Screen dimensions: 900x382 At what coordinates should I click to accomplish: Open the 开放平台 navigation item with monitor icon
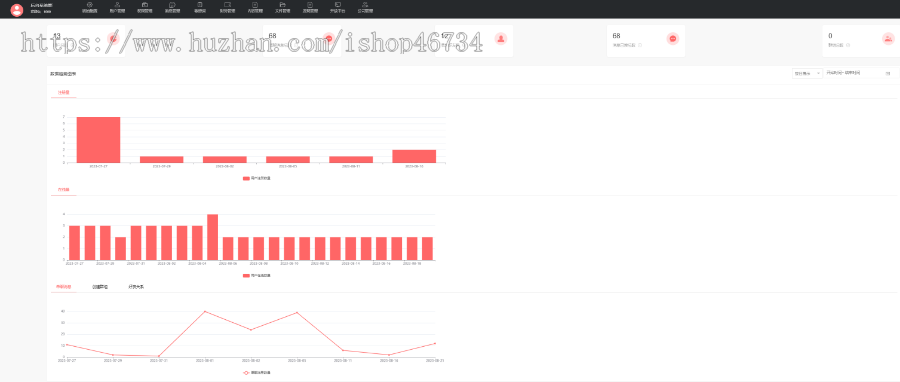pos(338,7)
